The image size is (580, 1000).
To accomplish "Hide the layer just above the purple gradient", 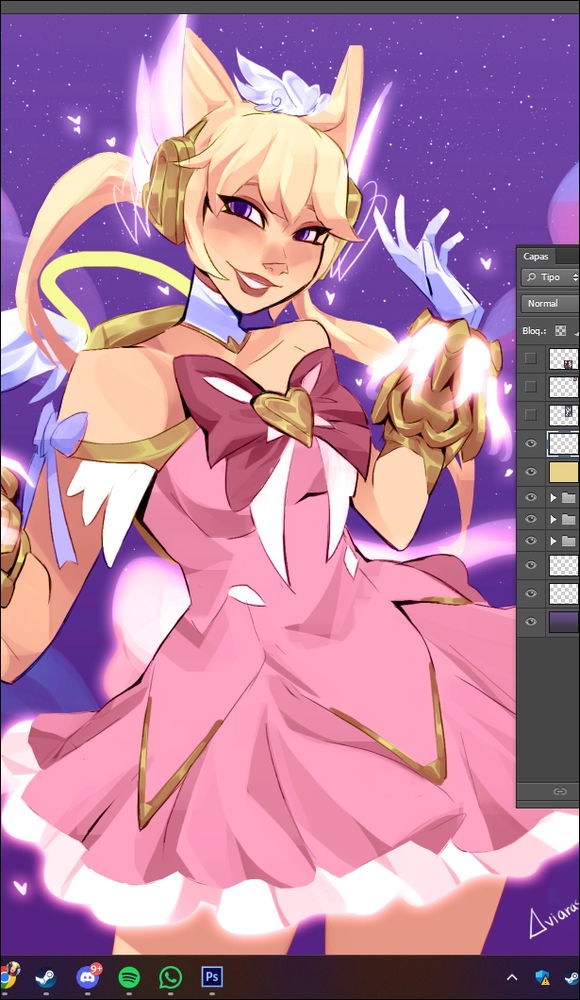I will [x=530, y=593].
